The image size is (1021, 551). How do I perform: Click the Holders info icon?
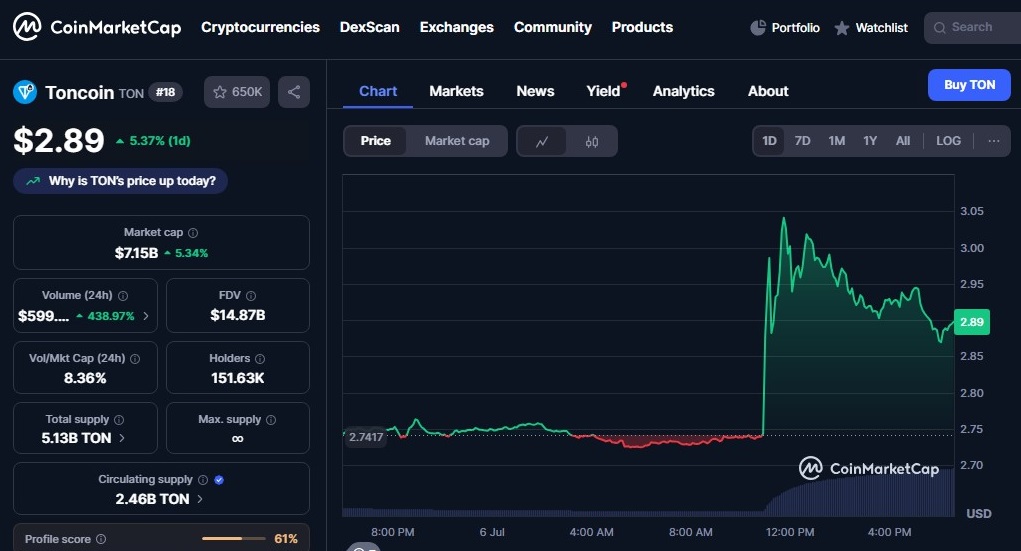(x=260, y=359)
